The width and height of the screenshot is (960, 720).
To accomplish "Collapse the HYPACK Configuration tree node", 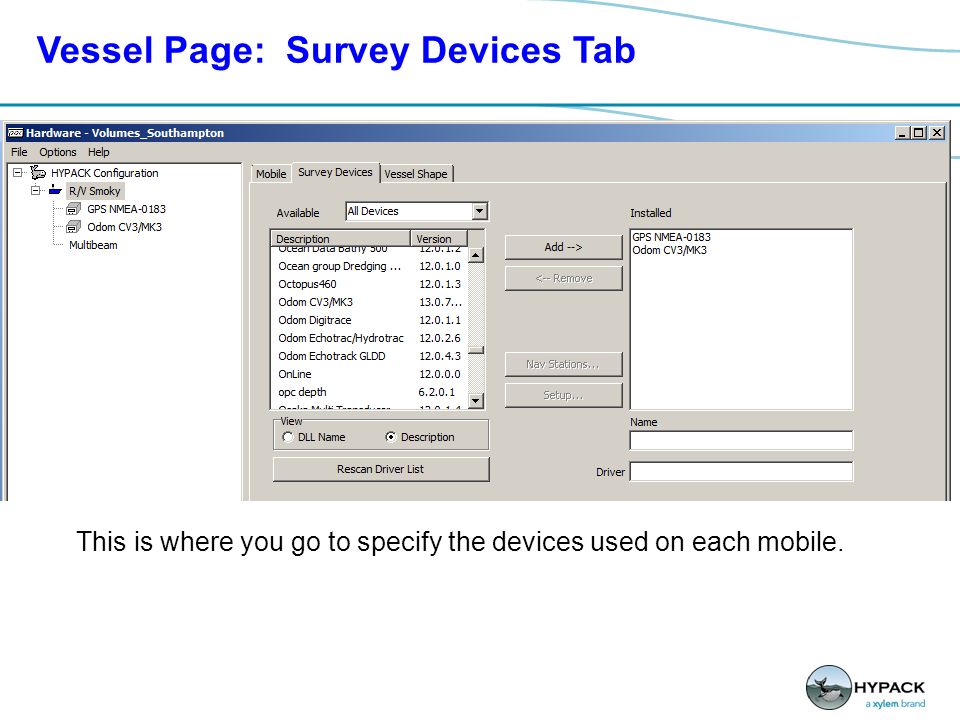I will [x=18, y=173].
